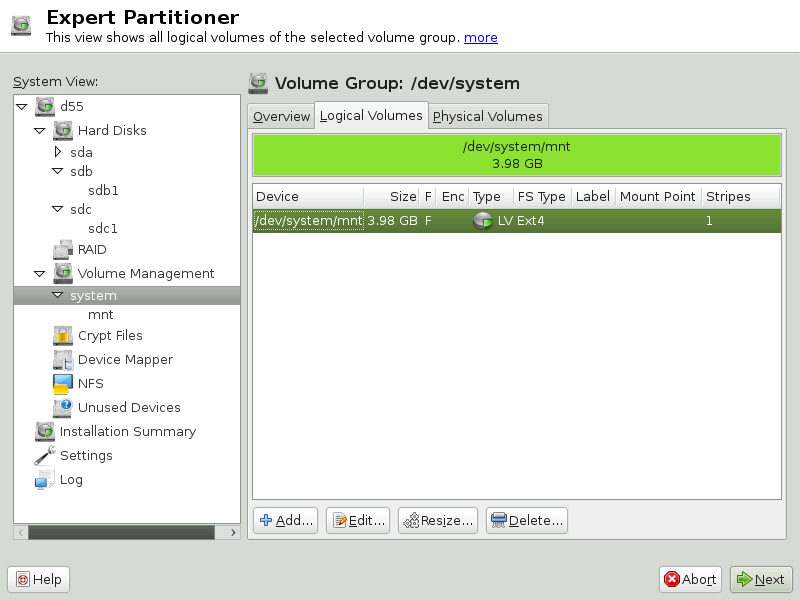800x600 pixels.
Task: Open Settings using the wrench icon
Action: pos(44,455)
